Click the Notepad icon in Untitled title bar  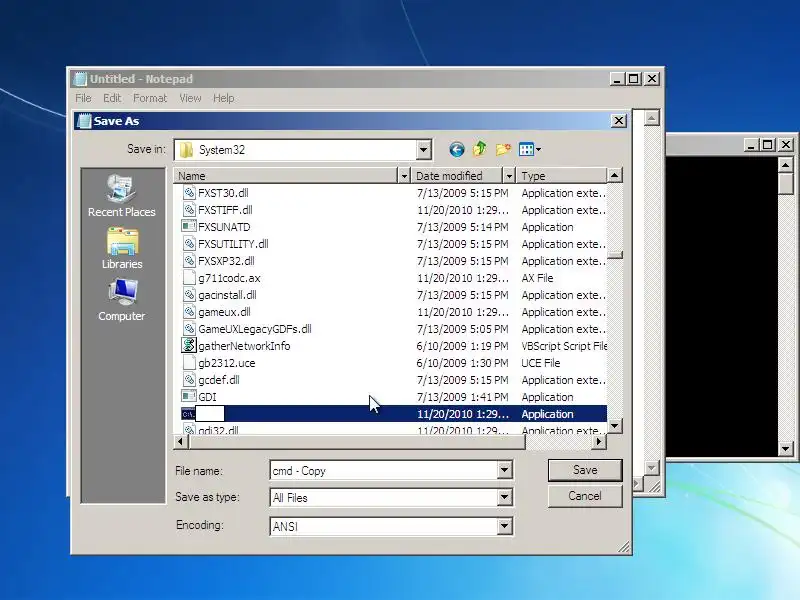click(x=80, y=79)
